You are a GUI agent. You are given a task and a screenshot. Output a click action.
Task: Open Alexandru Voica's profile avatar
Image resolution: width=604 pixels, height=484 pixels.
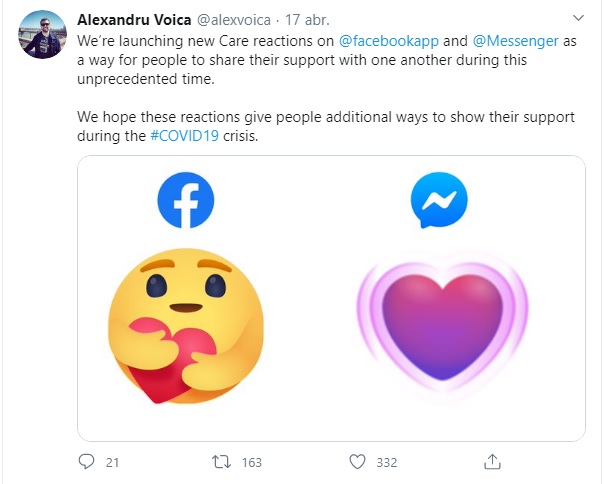coord(39,36)
